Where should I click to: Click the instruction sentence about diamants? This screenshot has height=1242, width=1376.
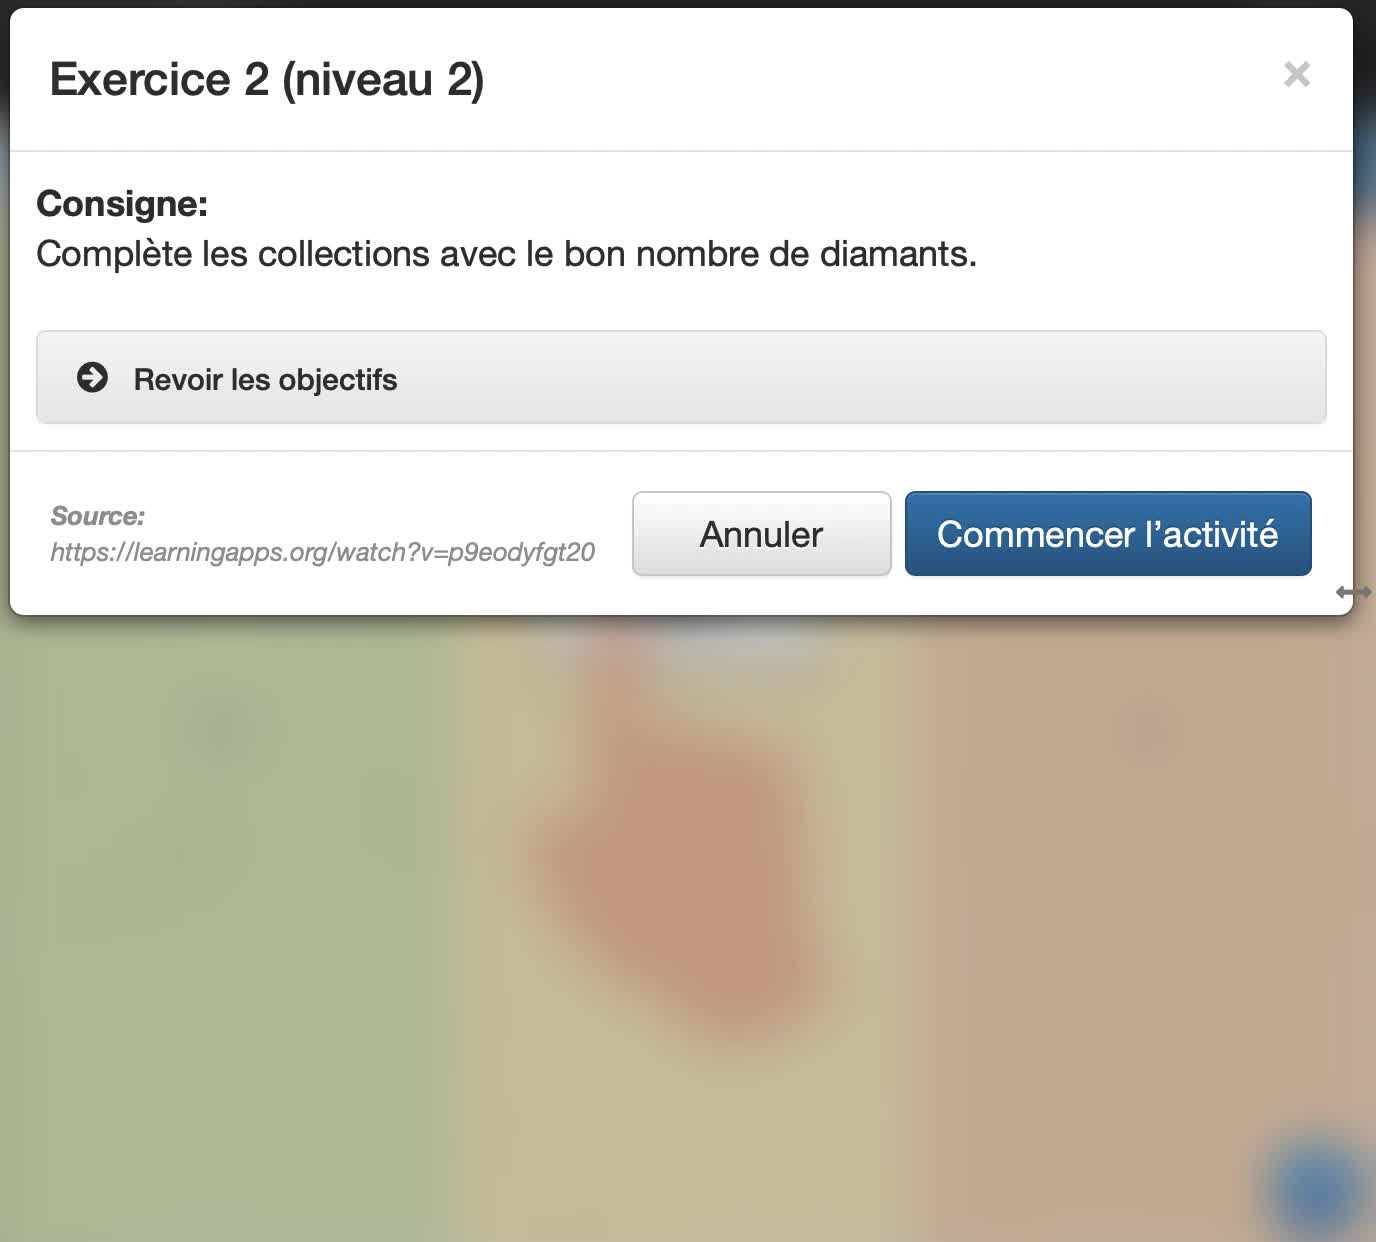[x=506, y=254]
